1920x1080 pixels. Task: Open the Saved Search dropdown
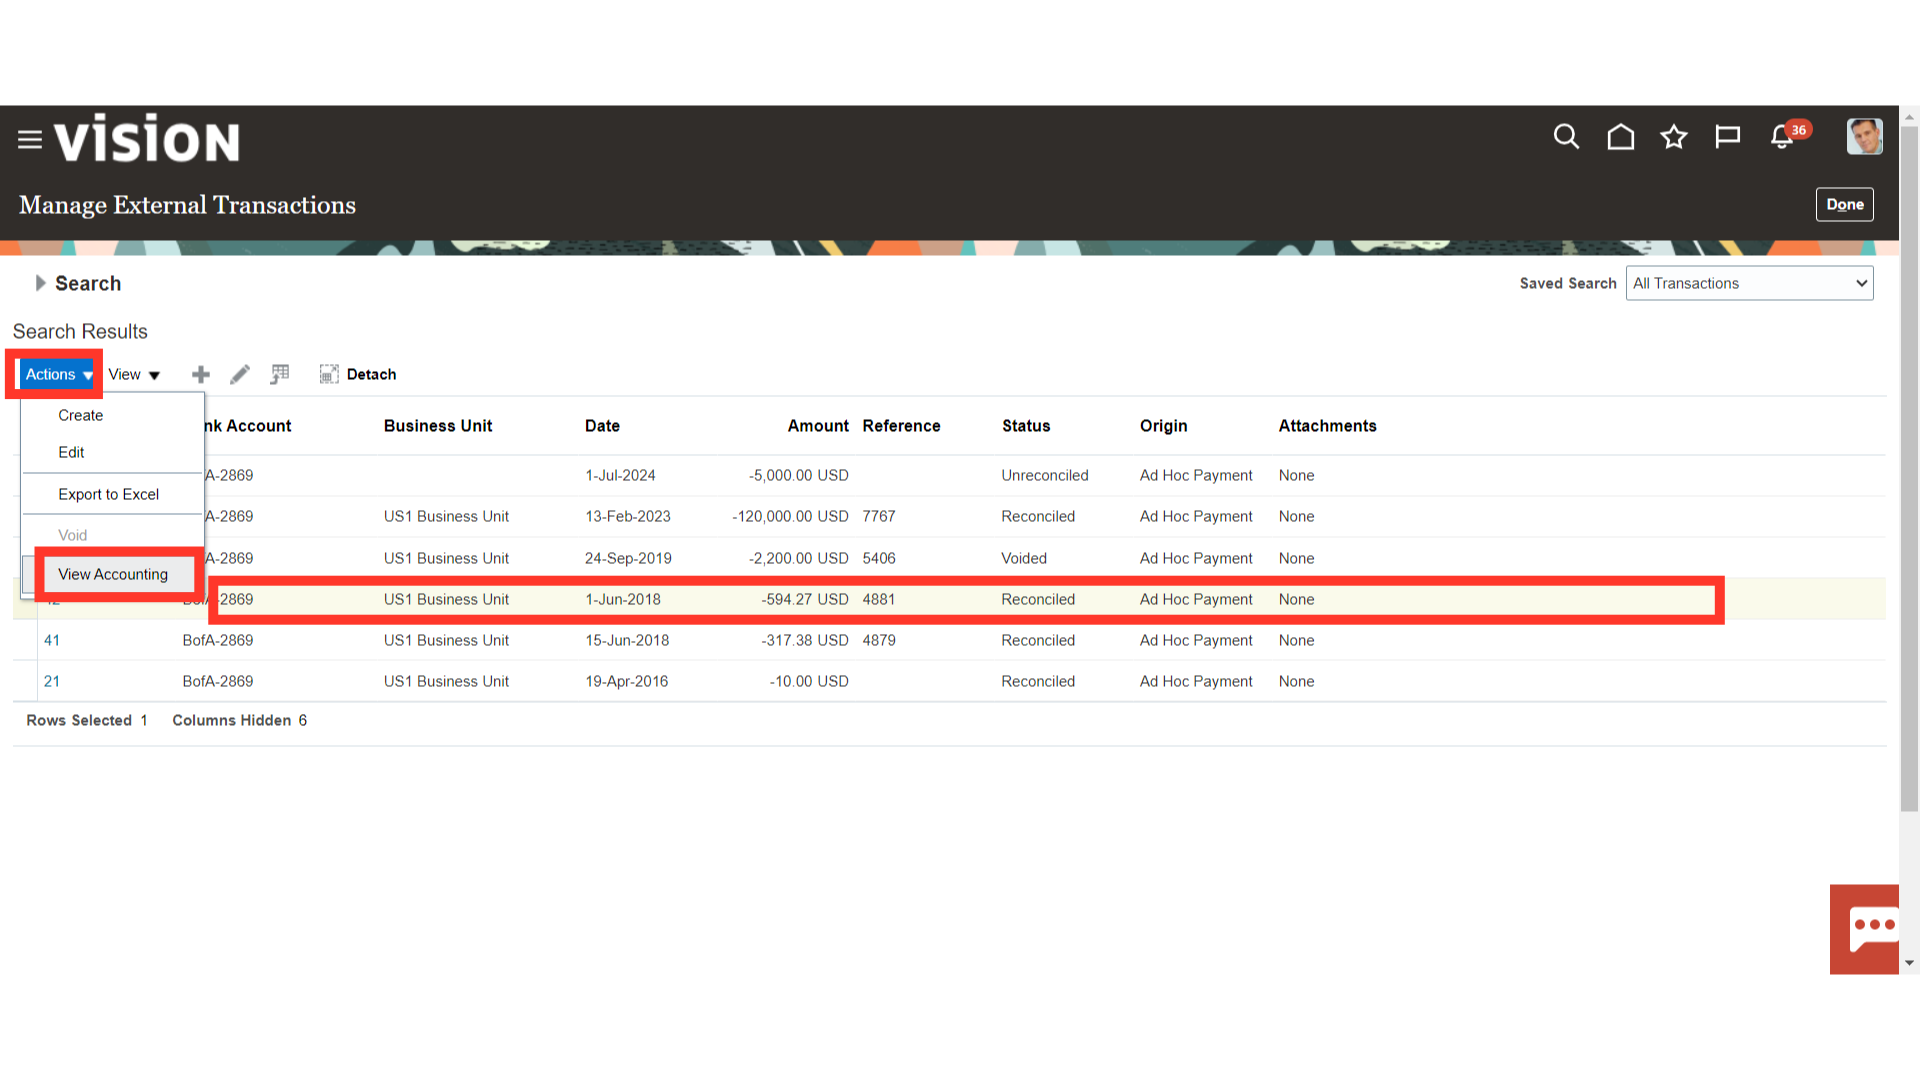click(x=1749, y=283)
